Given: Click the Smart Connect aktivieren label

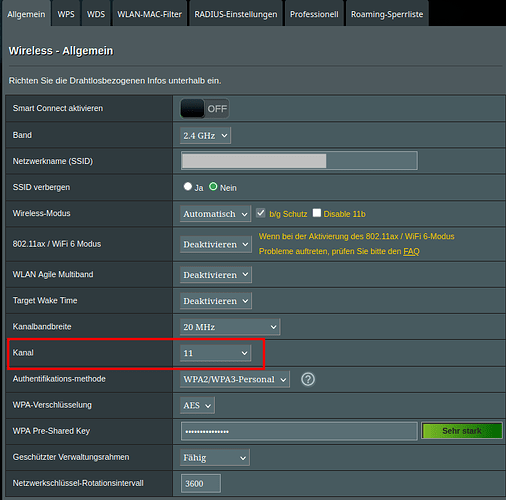Looking at the screenshot, I should pyautogui.click(x=58, y=108).
